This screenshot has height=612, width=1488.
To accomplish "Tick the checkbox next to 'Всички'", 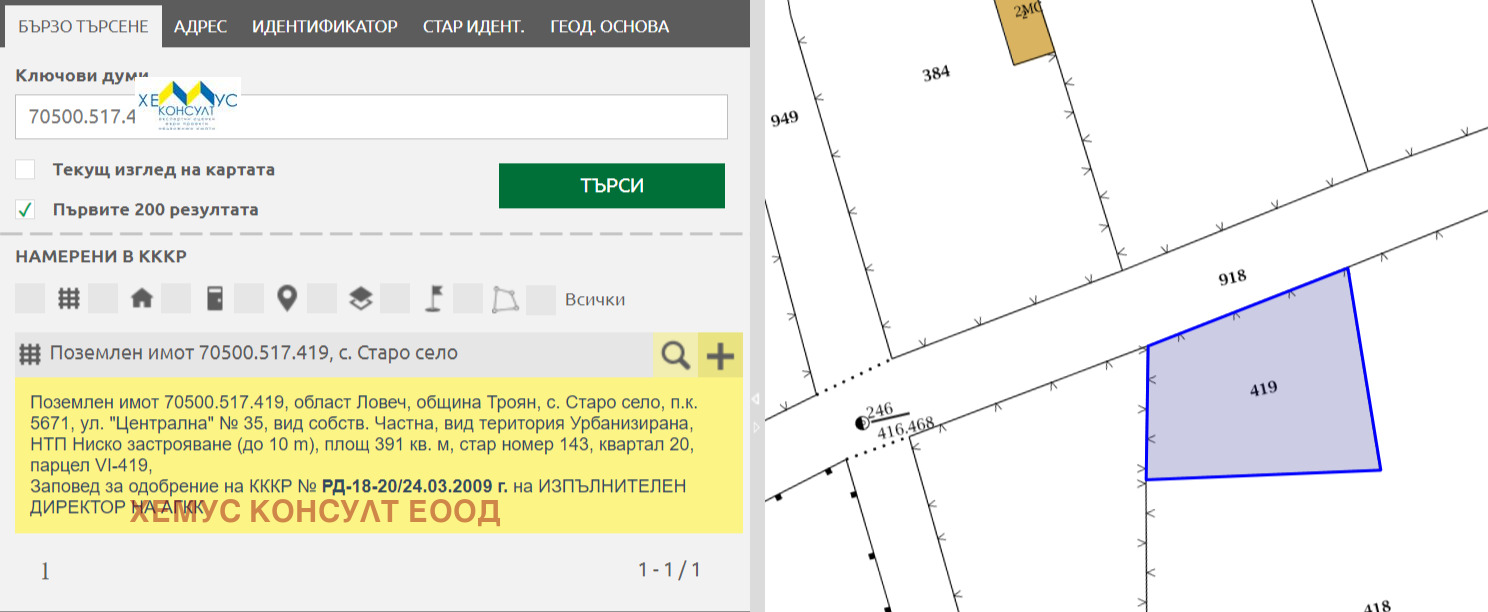I will click(541, 299).
